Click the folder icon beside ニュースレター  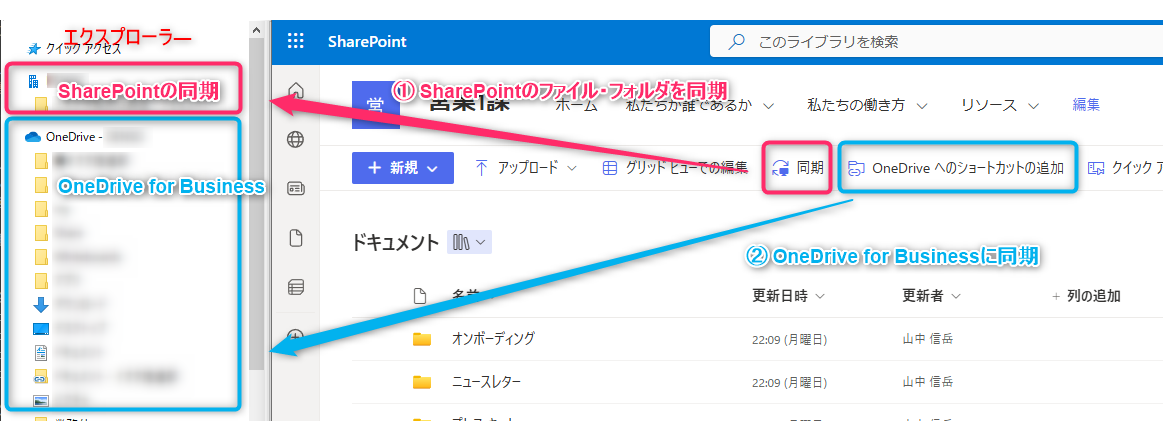(422, 382)
